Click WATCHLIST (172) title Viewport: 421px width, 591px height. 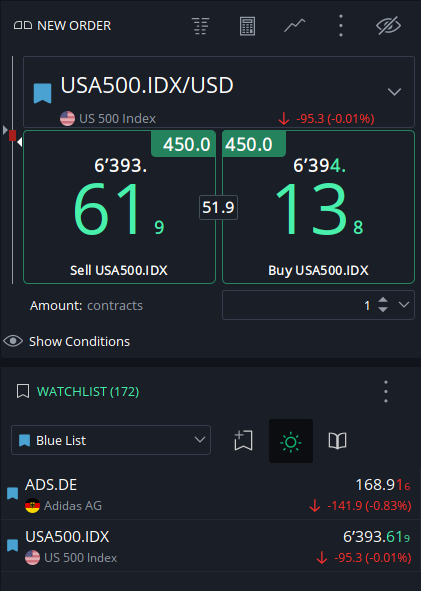[x=88, y=392]
